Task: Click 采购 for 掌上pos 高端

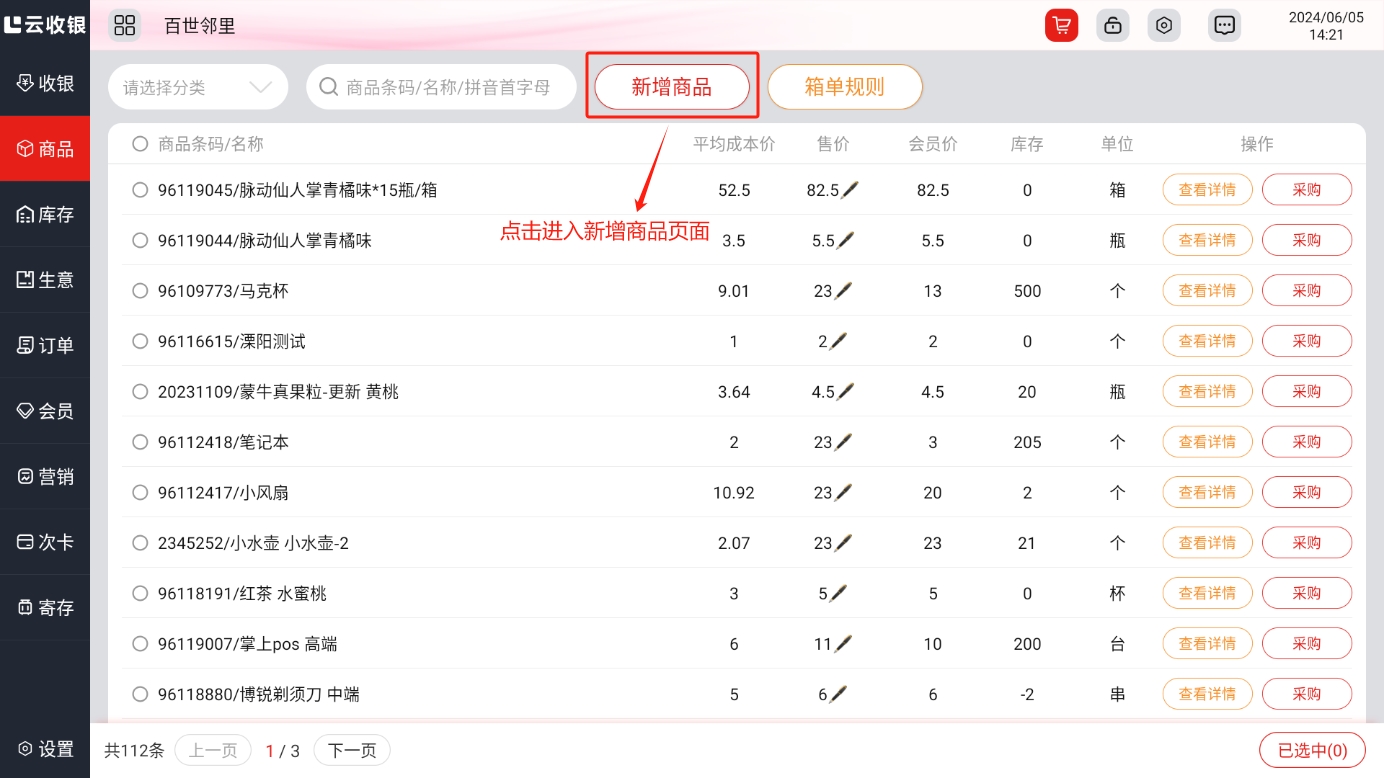Action: [1306, 644]
